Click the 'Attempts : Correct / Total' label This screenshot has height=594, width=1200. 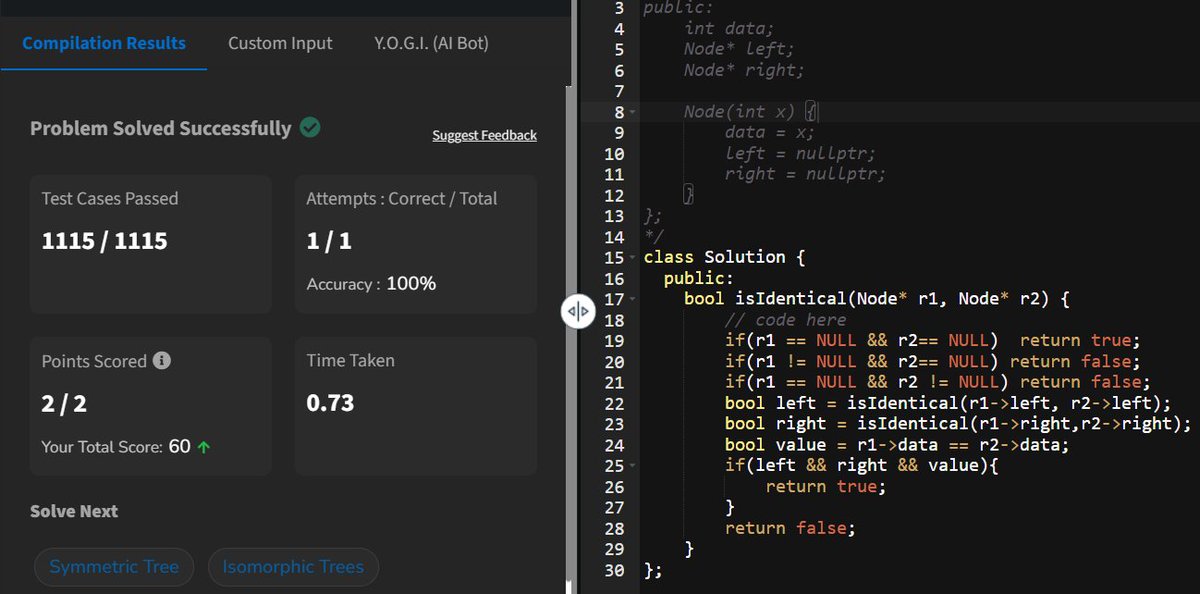[x=401, y=199]
